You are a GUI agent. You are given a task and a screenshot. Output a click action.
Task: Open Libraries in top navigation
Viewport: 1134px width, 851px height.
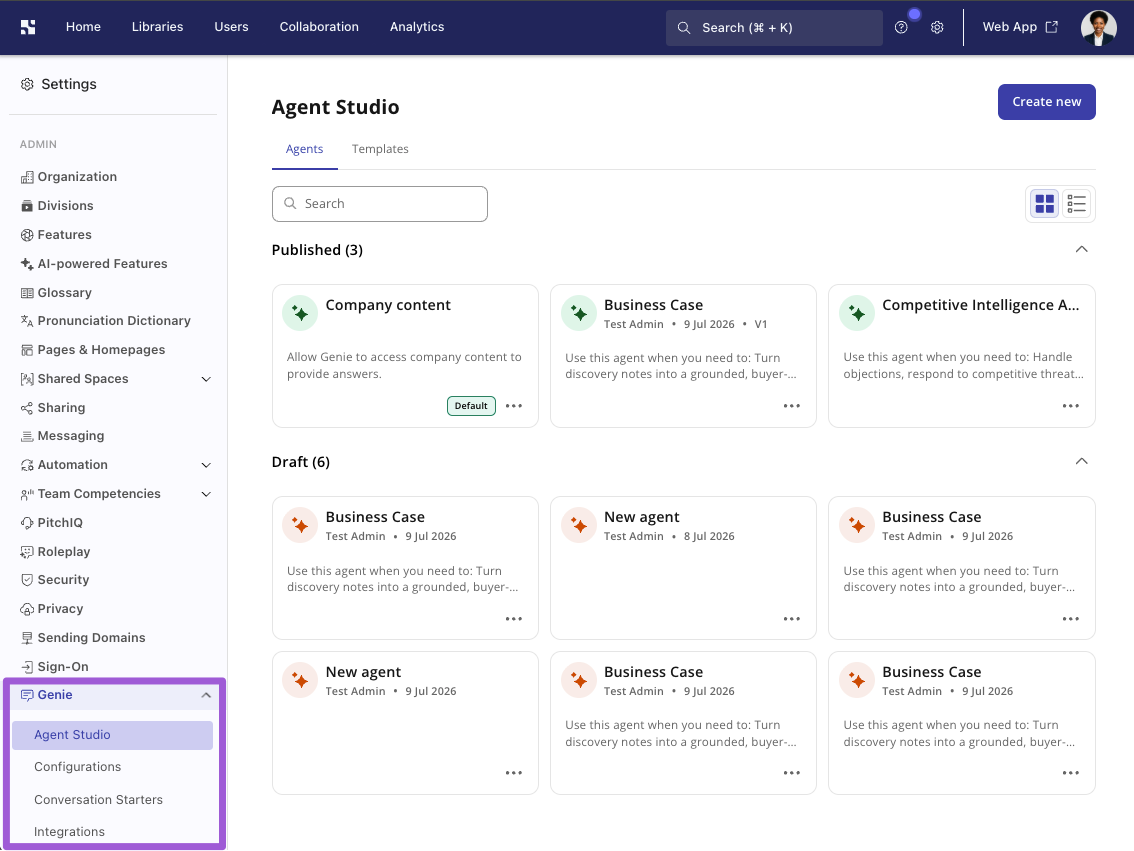coord(158,27)
